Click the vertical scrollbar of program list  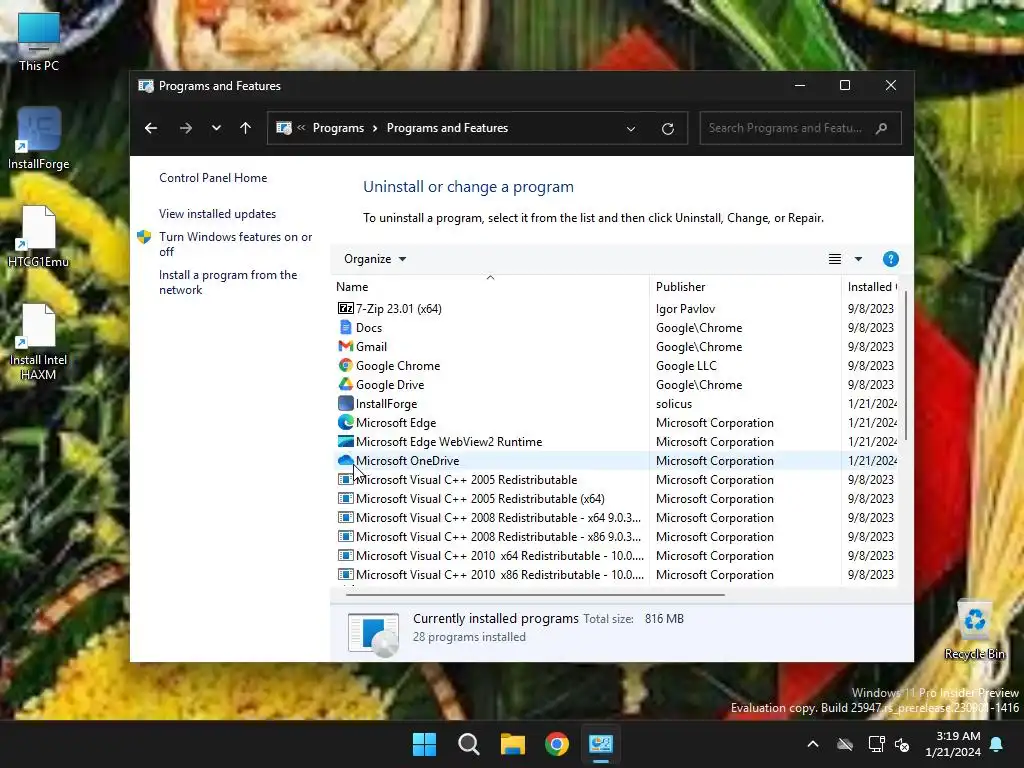[x=906, y=366]
